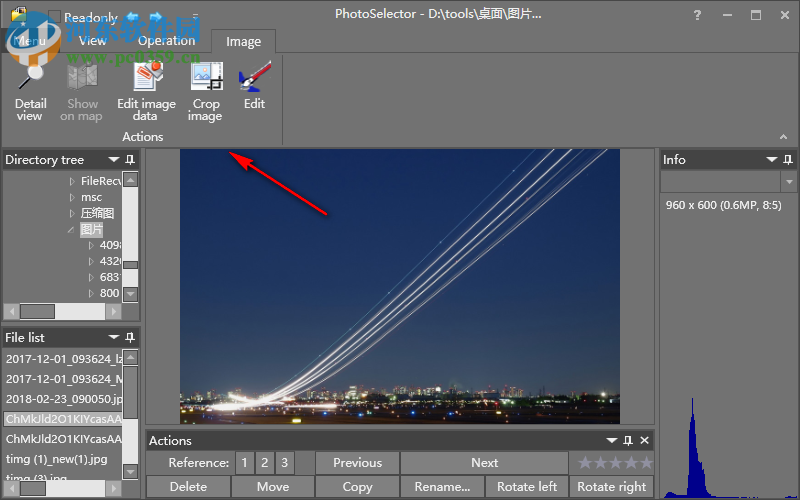Viewport: 800px width, 500px height.
Task: Click directory tree horizontal scroll right arrow
Action: 114,311
